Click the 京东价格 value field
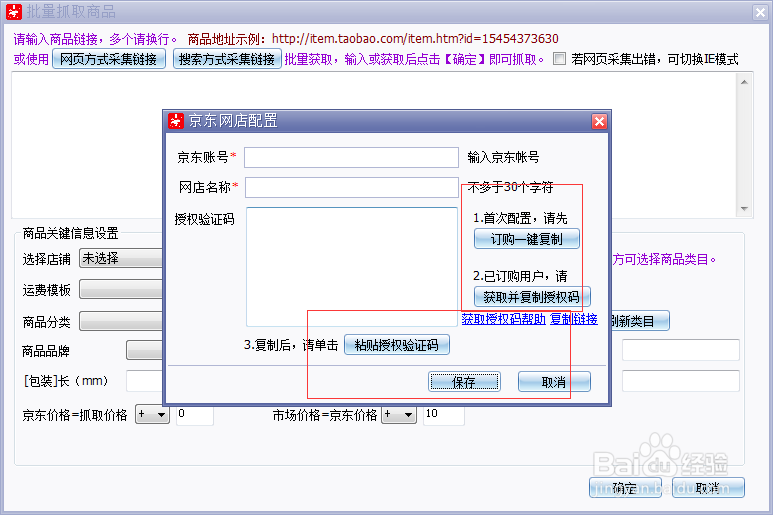This screenshot has height=515, width=773. click(x=195, y=414)
